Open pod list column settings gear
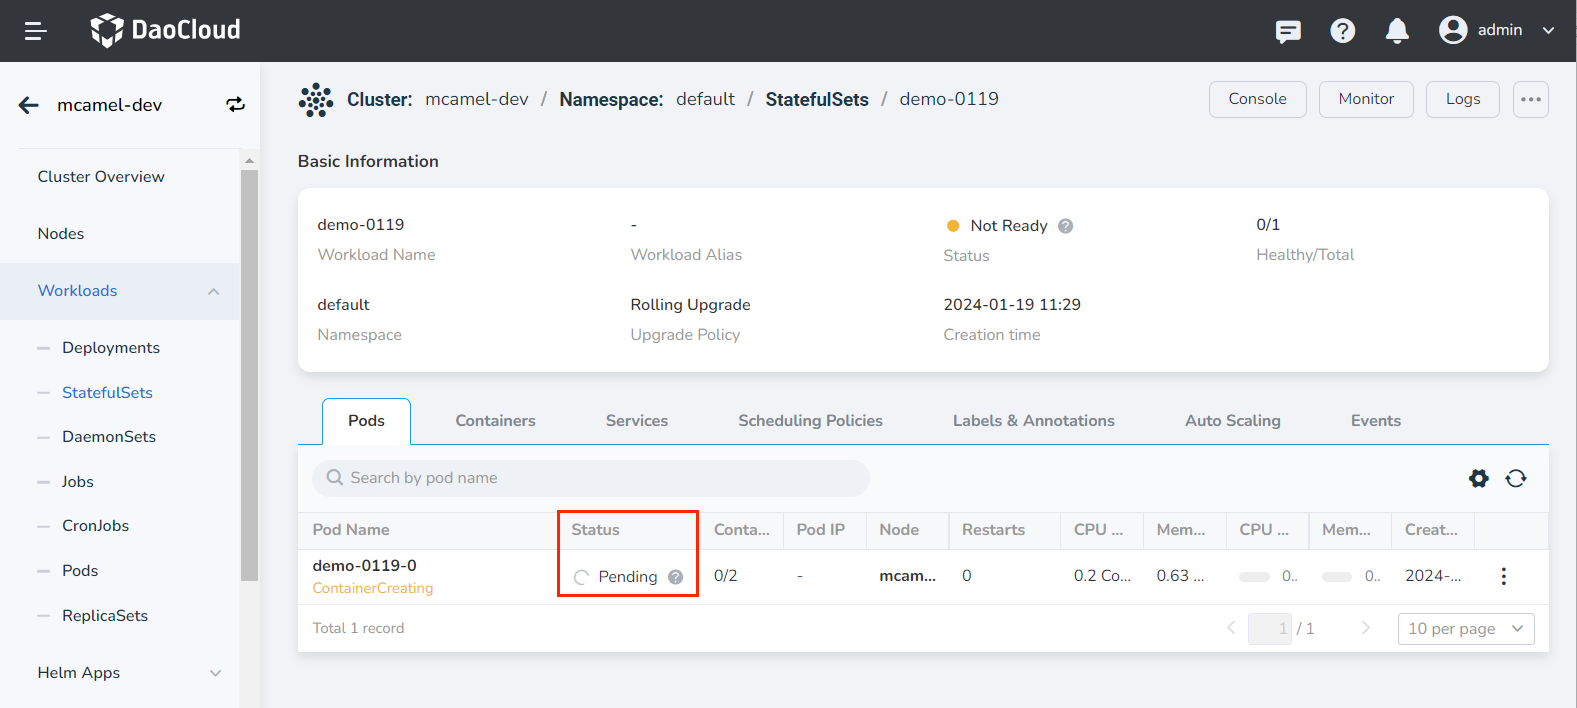The height and width of the screenshot is (708, 1577). pos(1478,478)
